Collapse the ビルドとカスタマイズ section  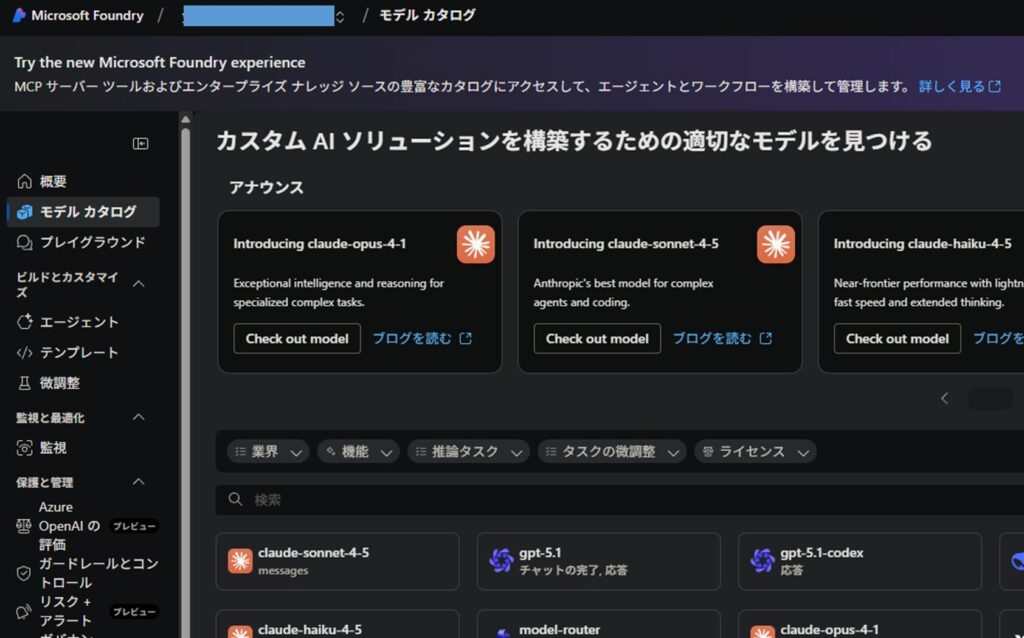click(139, 284)
